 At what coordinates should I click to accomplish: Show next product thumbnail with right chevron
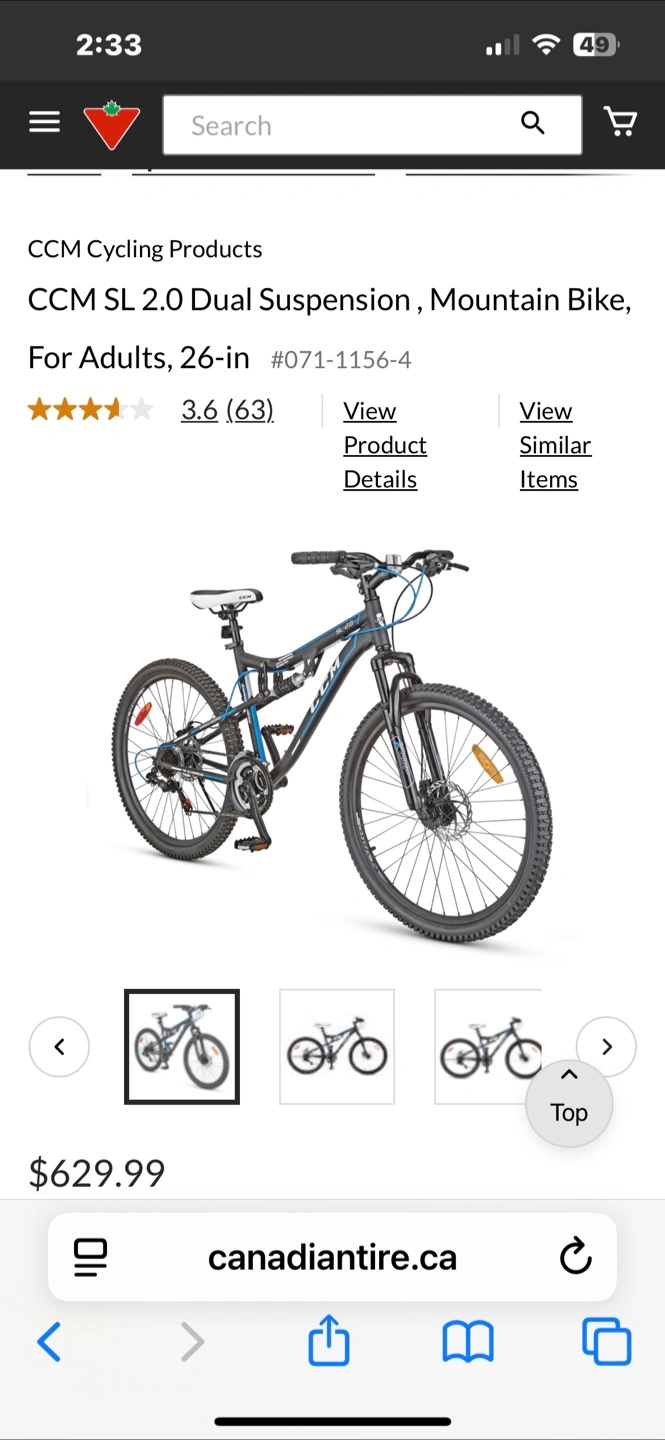[606, 1047]
